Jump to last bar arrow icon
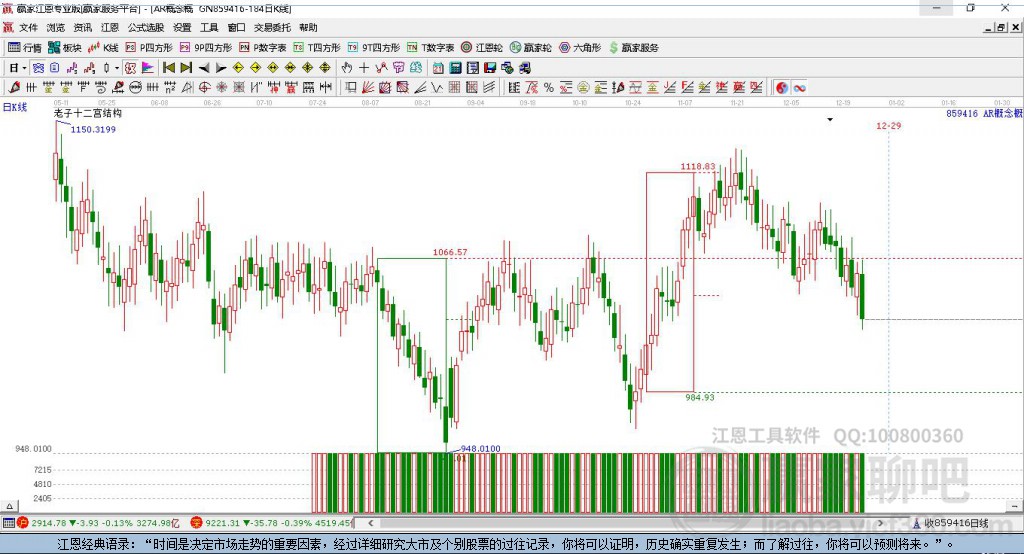This screenshot has height=554, width=1024. [186, 67]
